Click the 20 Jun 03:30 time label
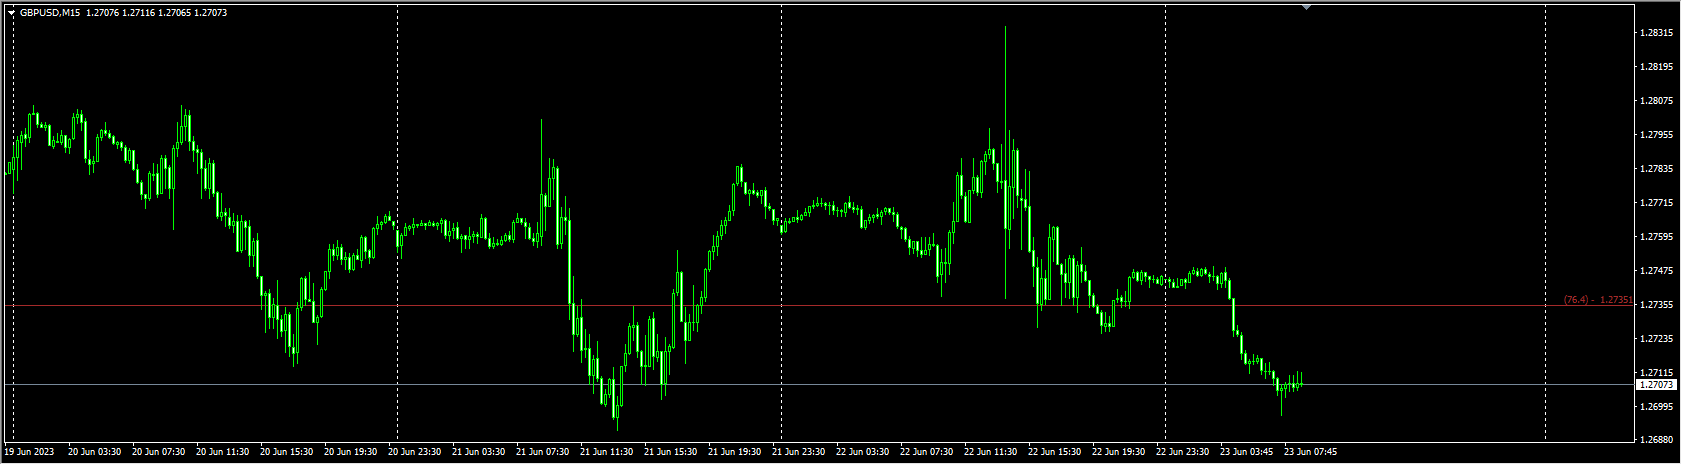The height and width of the screenshot is (465, 1682). [x=94, y=452]
